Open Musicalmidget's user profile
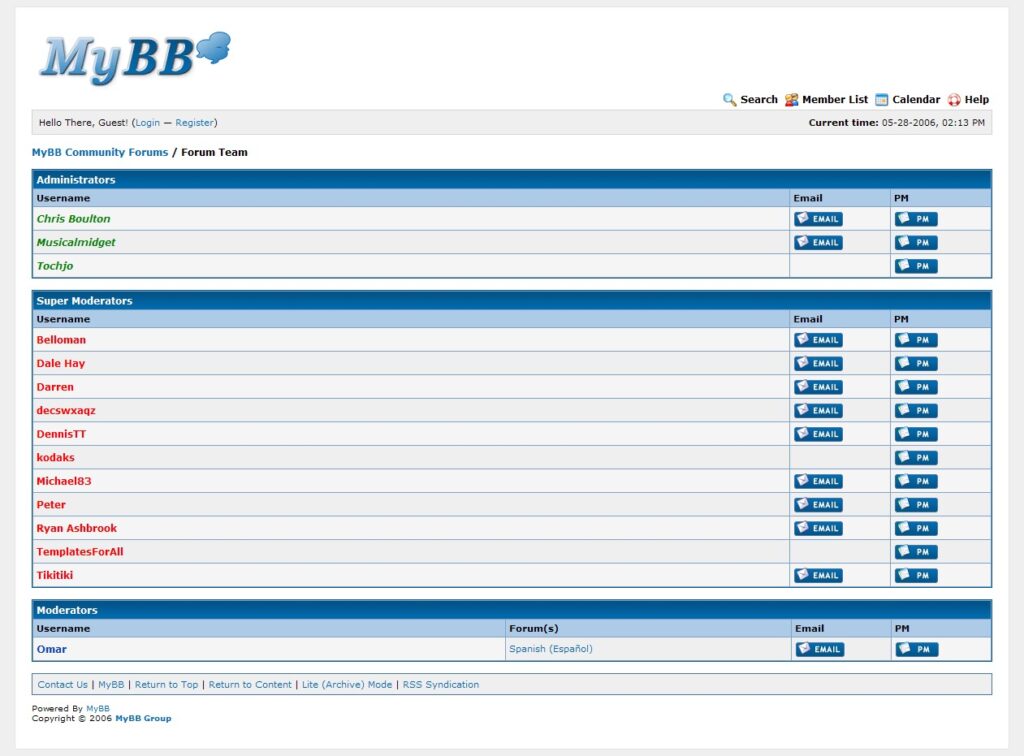Screen dimensions: 1024x756 pos(76,243)
